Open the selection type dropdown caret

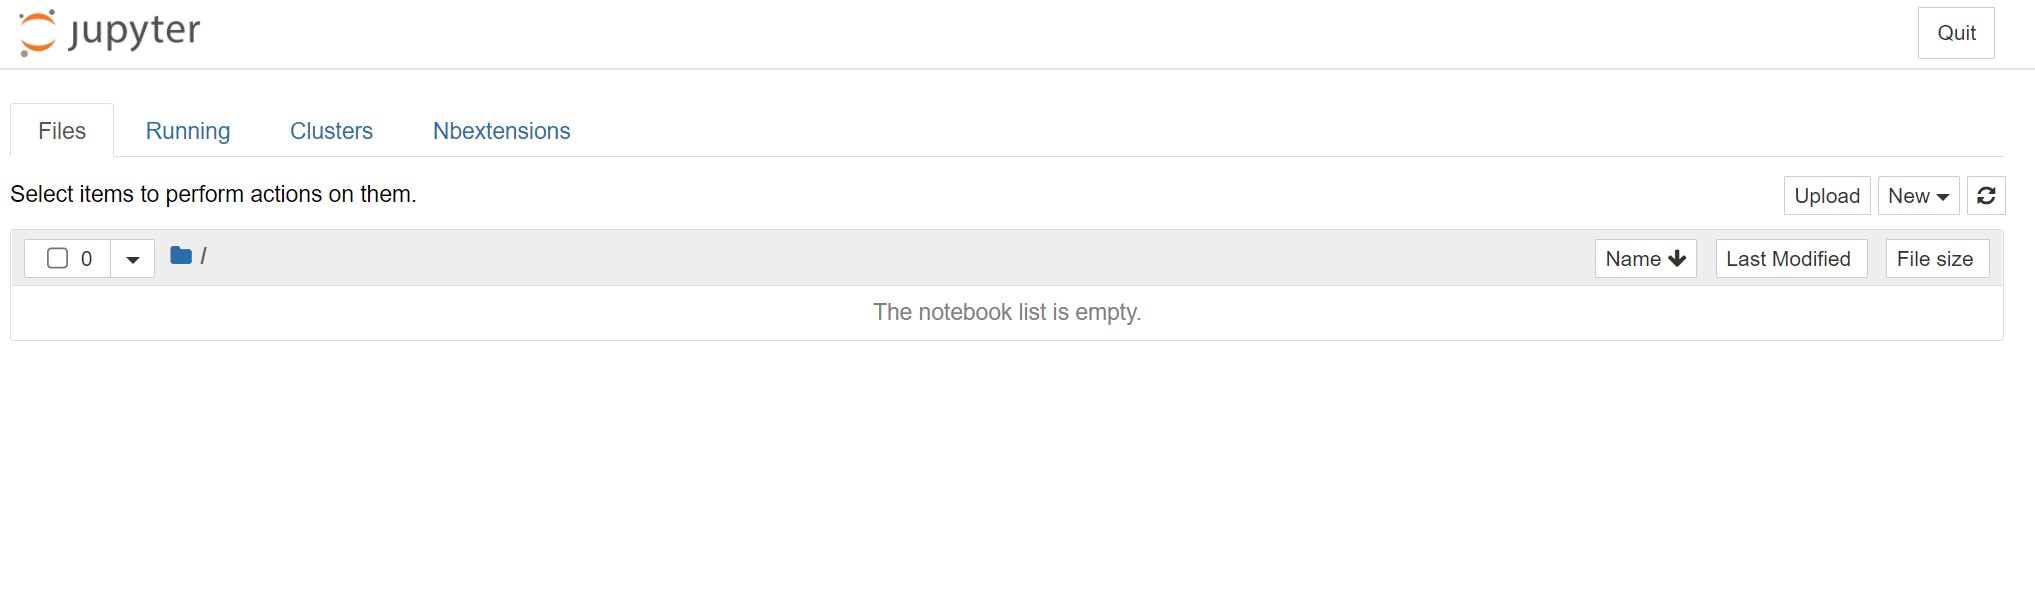coord(132,260)
